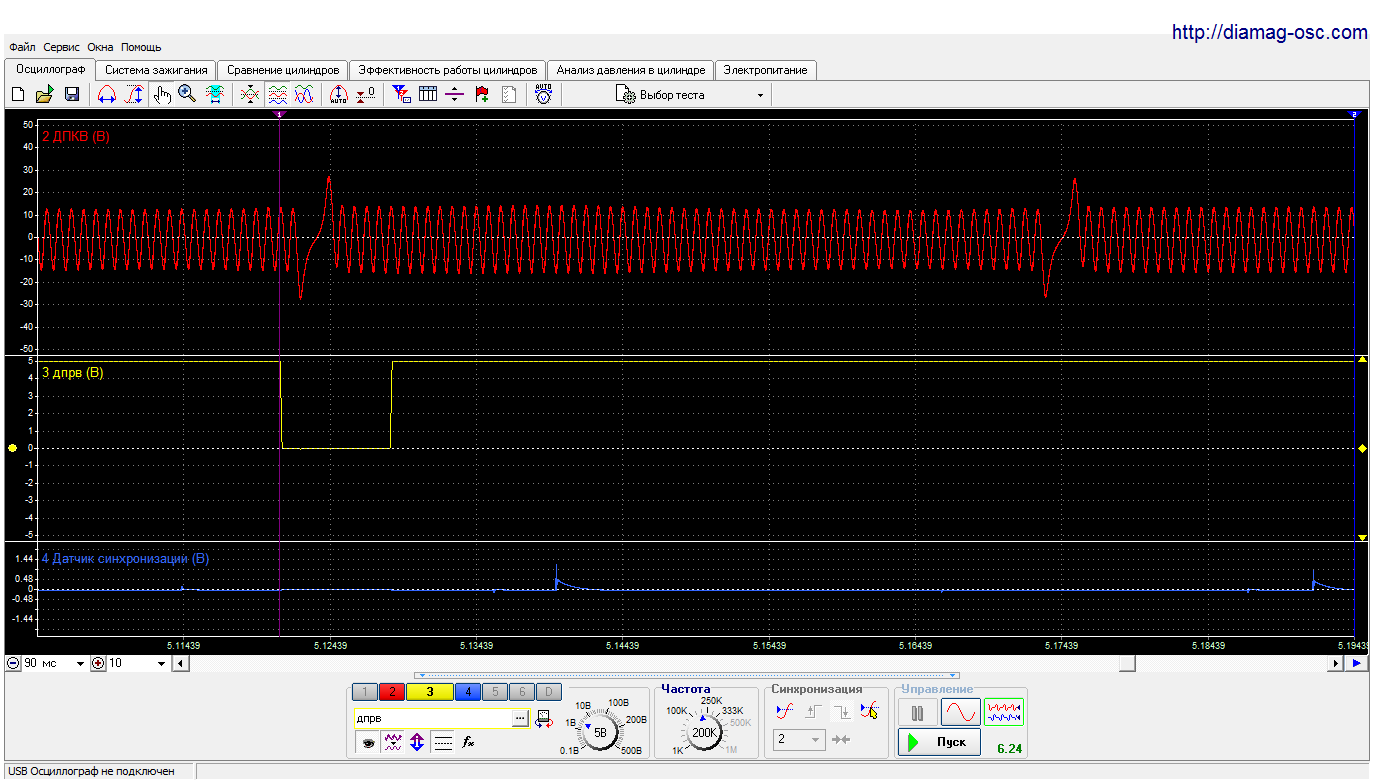The image size is (1382, 784).
Task: Click the overlaid sine waves icon
Action: (304, 95)
